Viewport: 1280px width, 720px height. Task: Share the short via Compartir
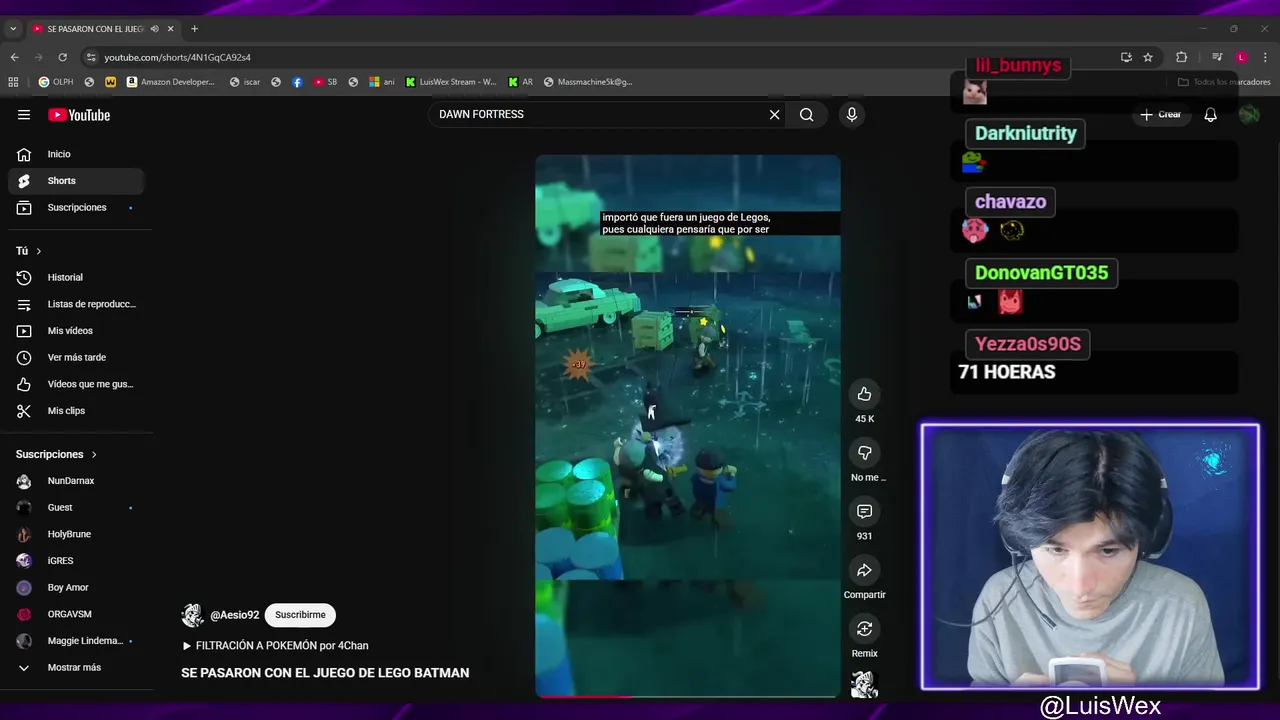pyautogui.click(x=864, y=570)
